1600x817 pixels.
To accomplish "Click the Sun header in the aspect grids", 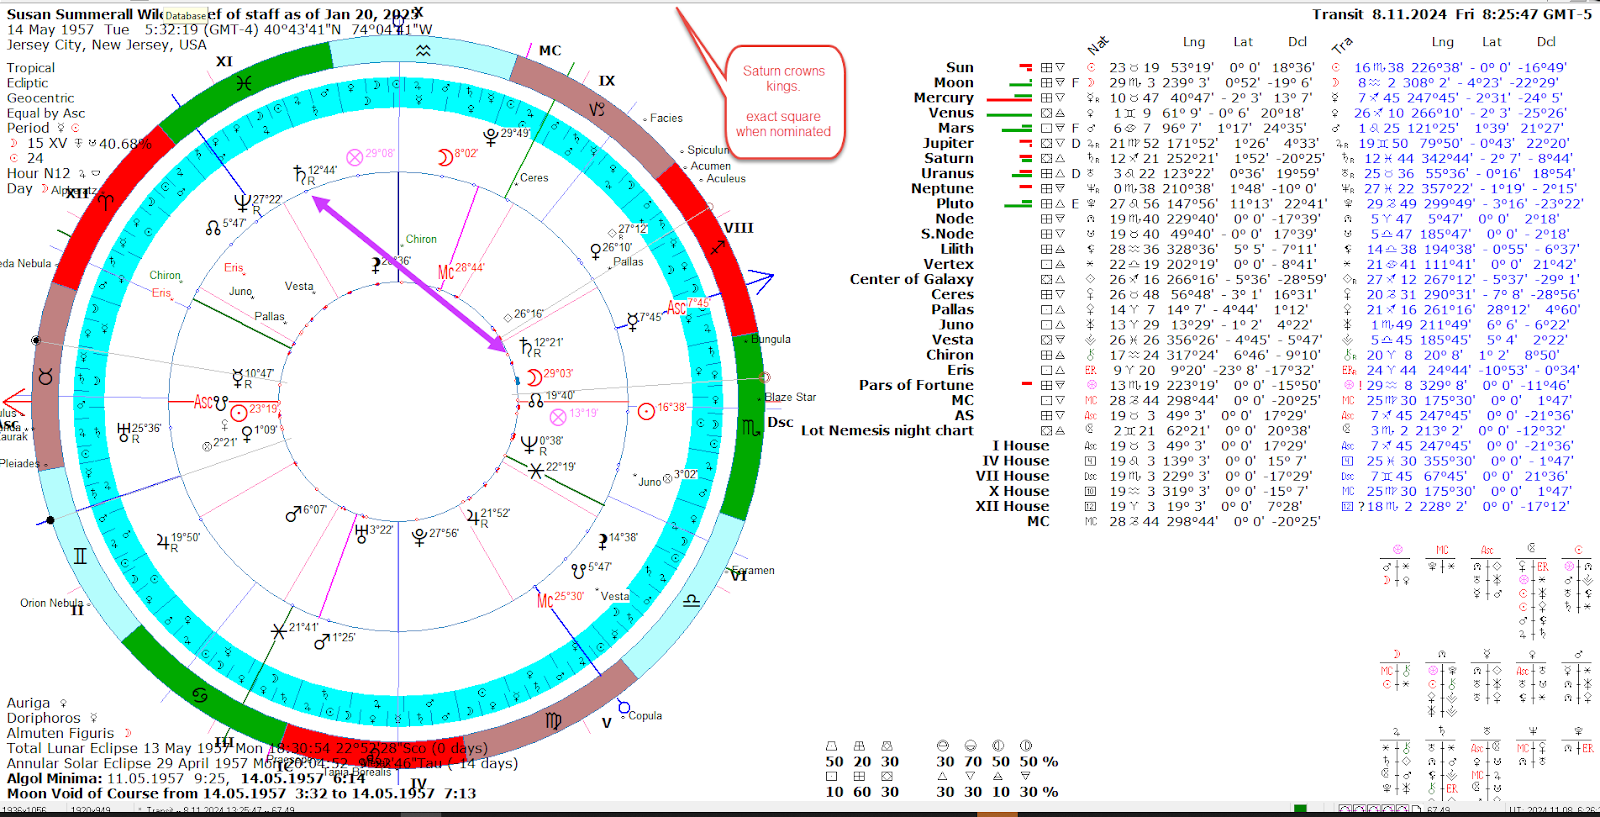I will (x=1578, y=550).
